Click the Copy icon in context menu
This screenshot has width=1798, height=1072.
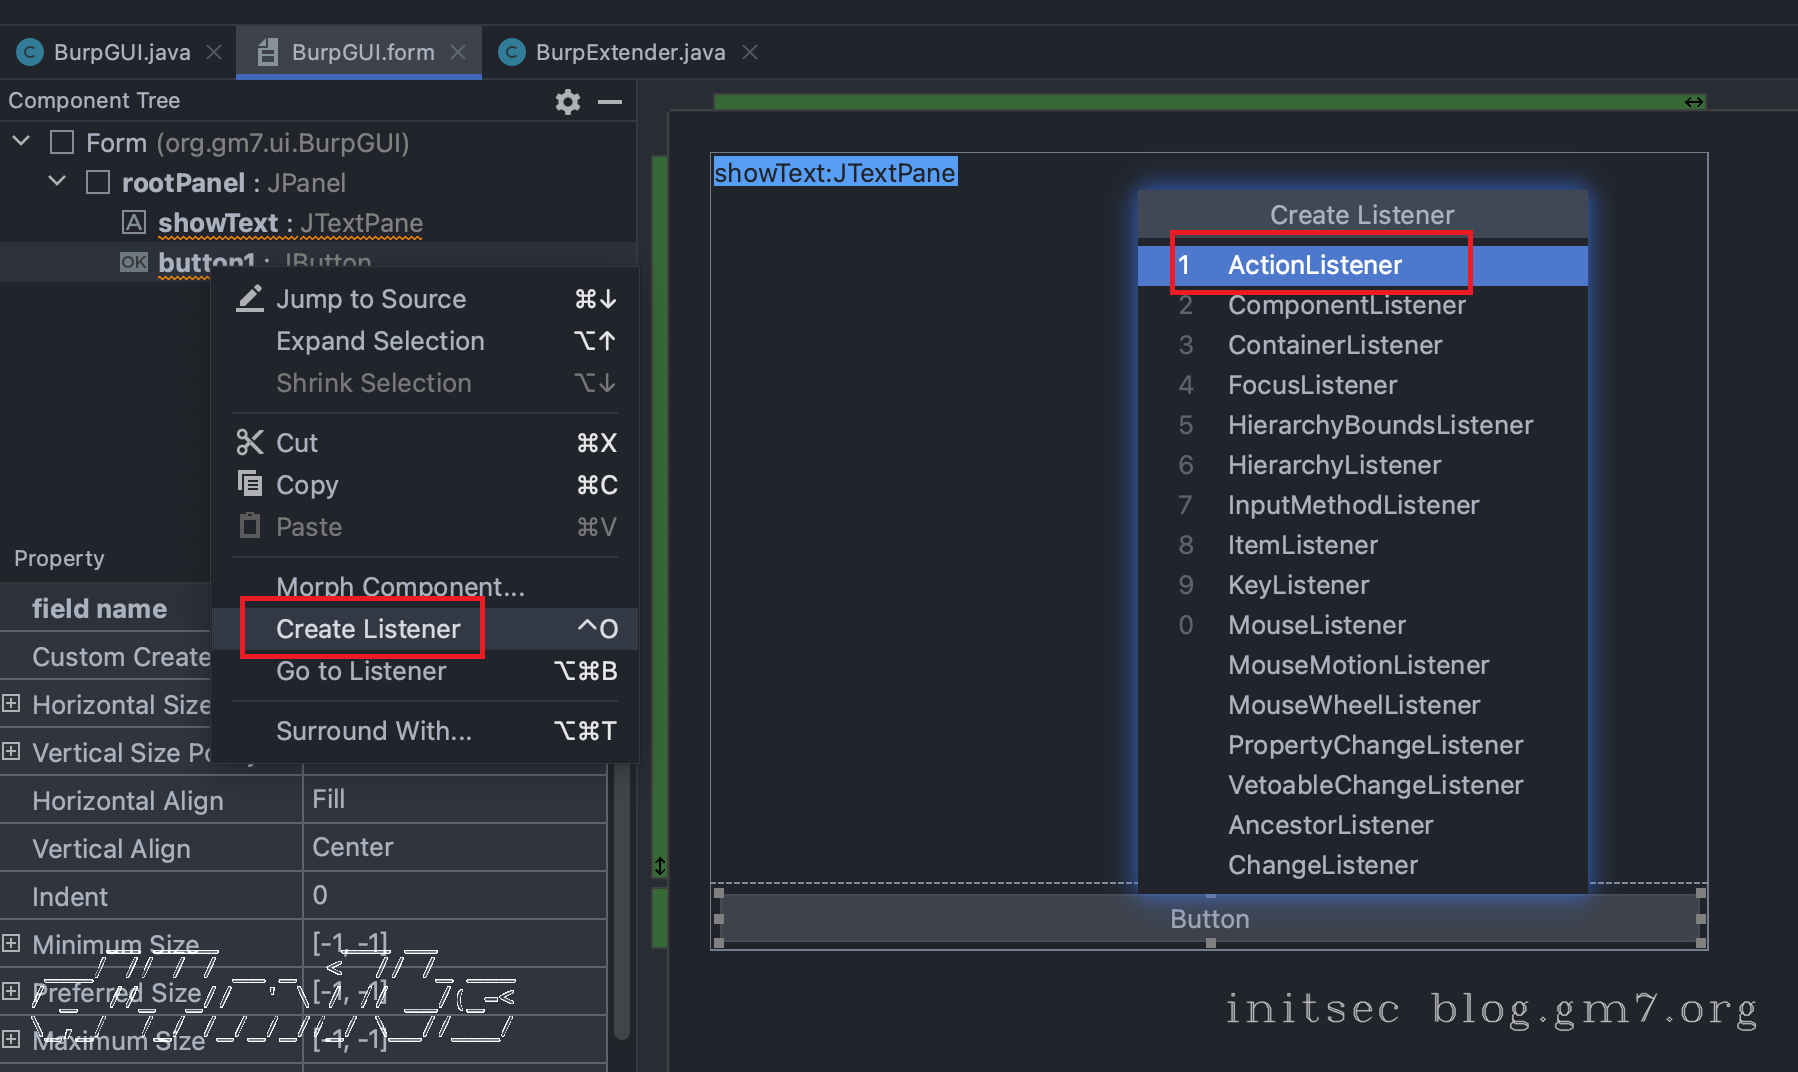(249, 484)
